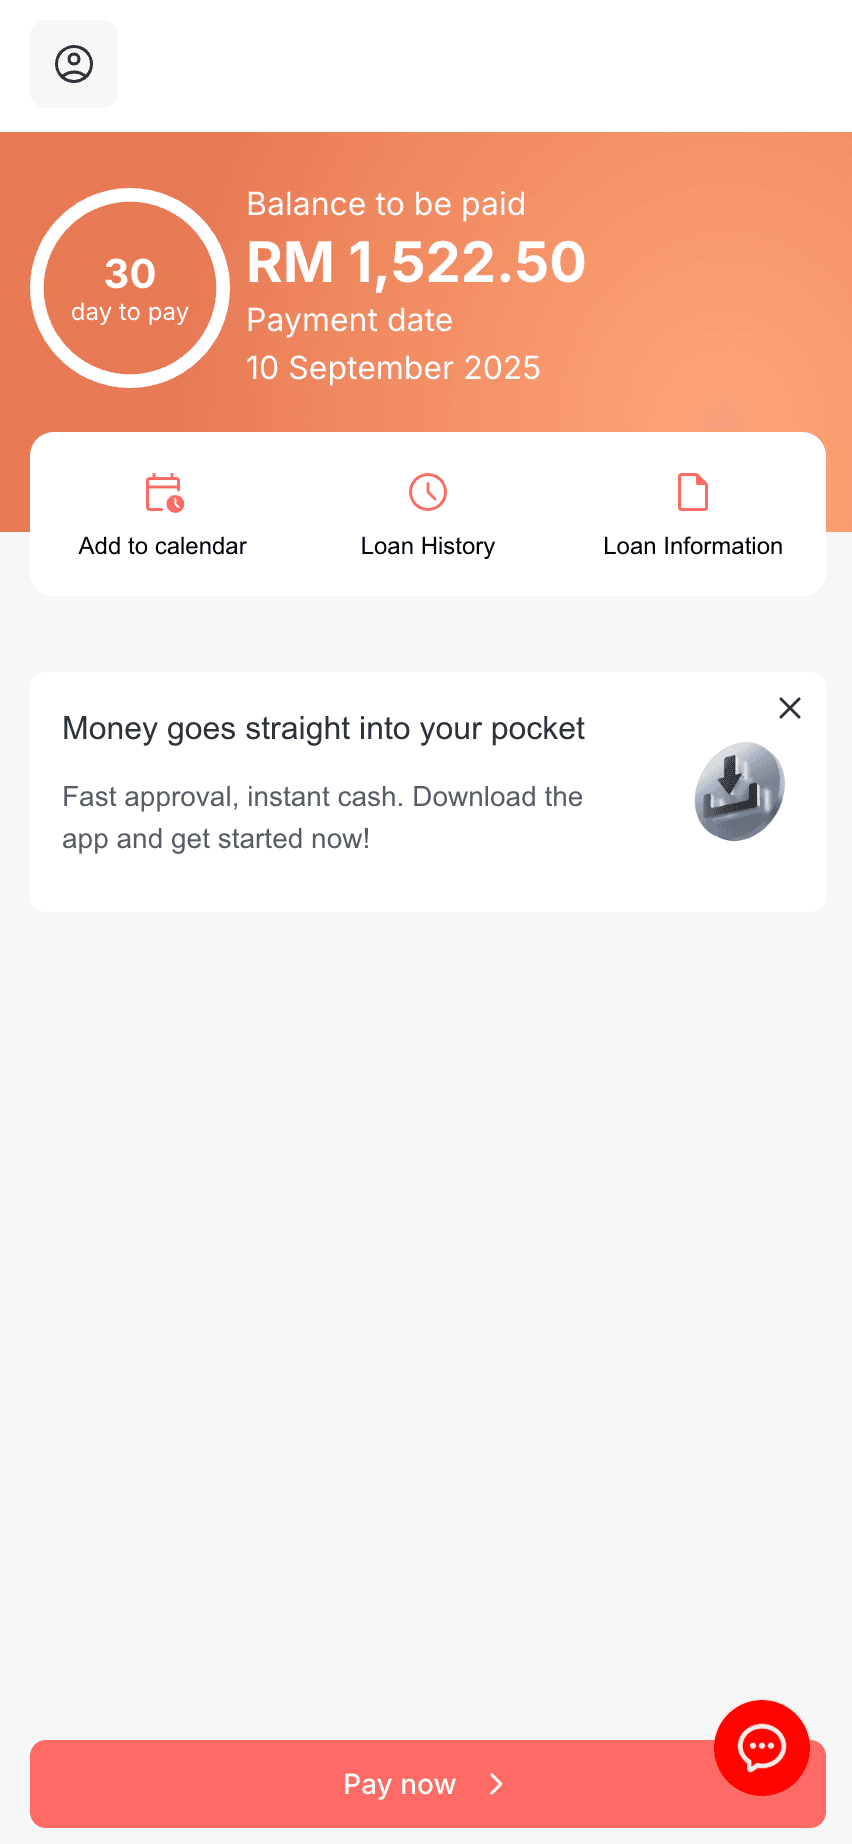Tap the 'Payment date' label
Viewport: 852px width, 1844px height.
click(349, 320)
